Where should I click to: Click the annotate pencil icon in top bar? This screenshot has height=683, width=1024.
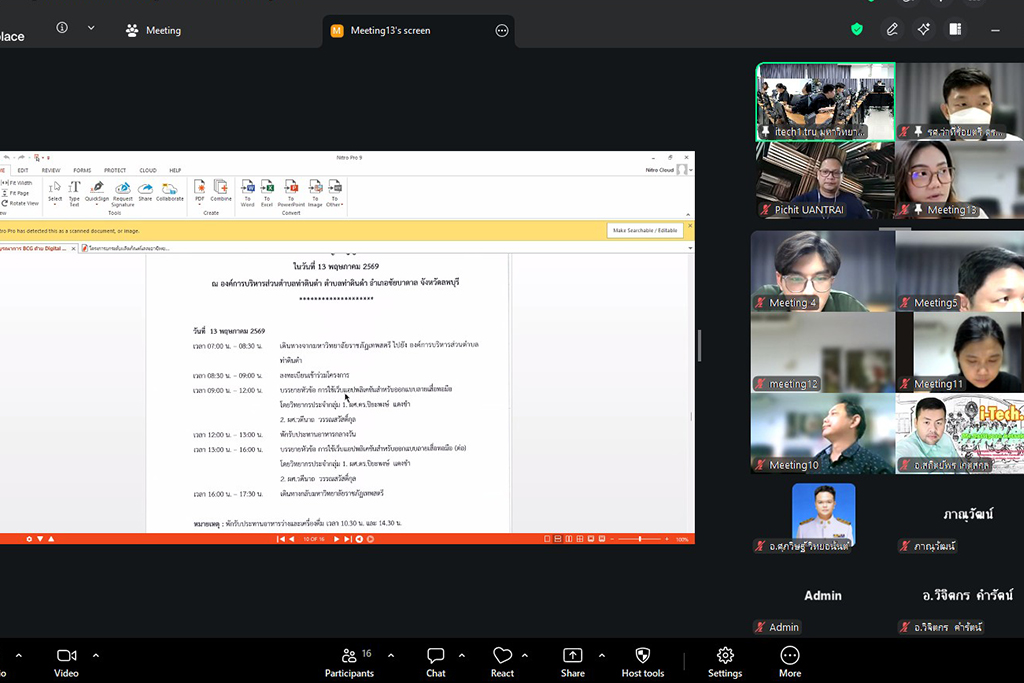click(x=892, y=30)
